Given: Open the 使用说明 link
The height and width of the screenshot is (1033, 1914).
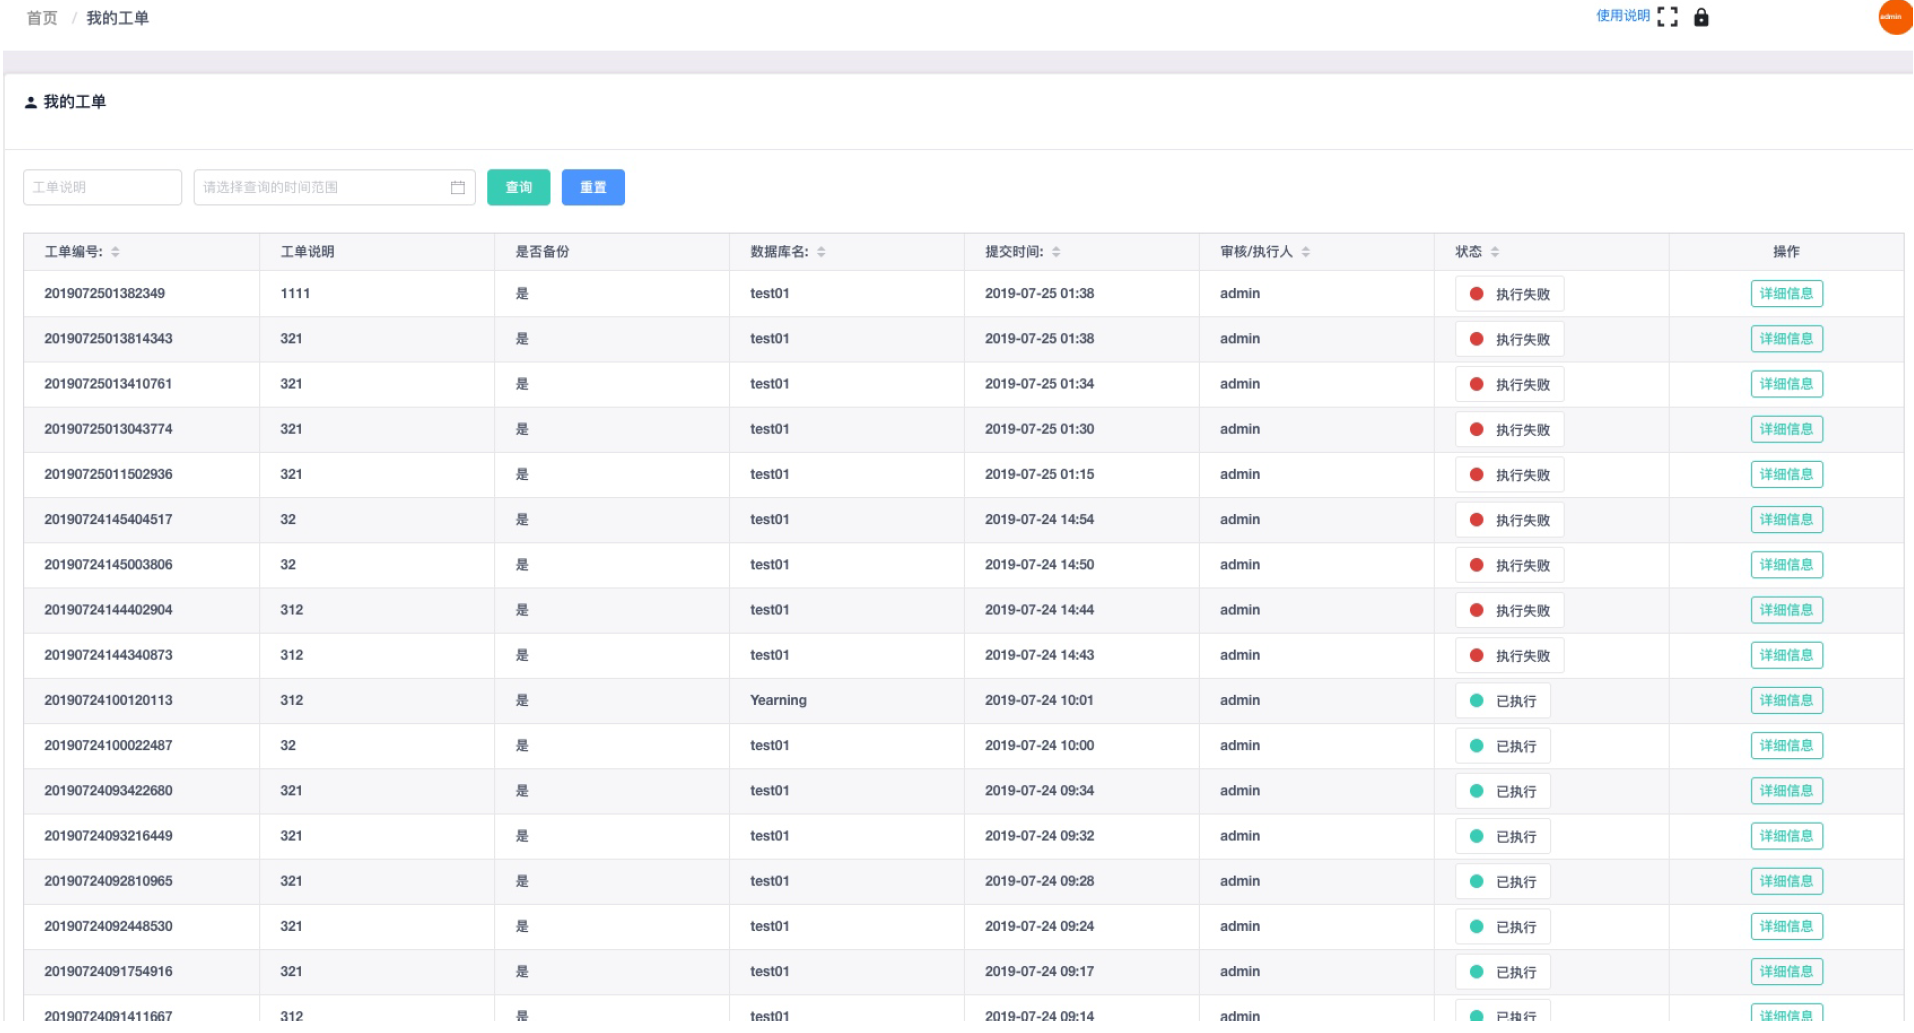Looking at the screenshot, I should pyautogui.click(x=1622, y=16).
